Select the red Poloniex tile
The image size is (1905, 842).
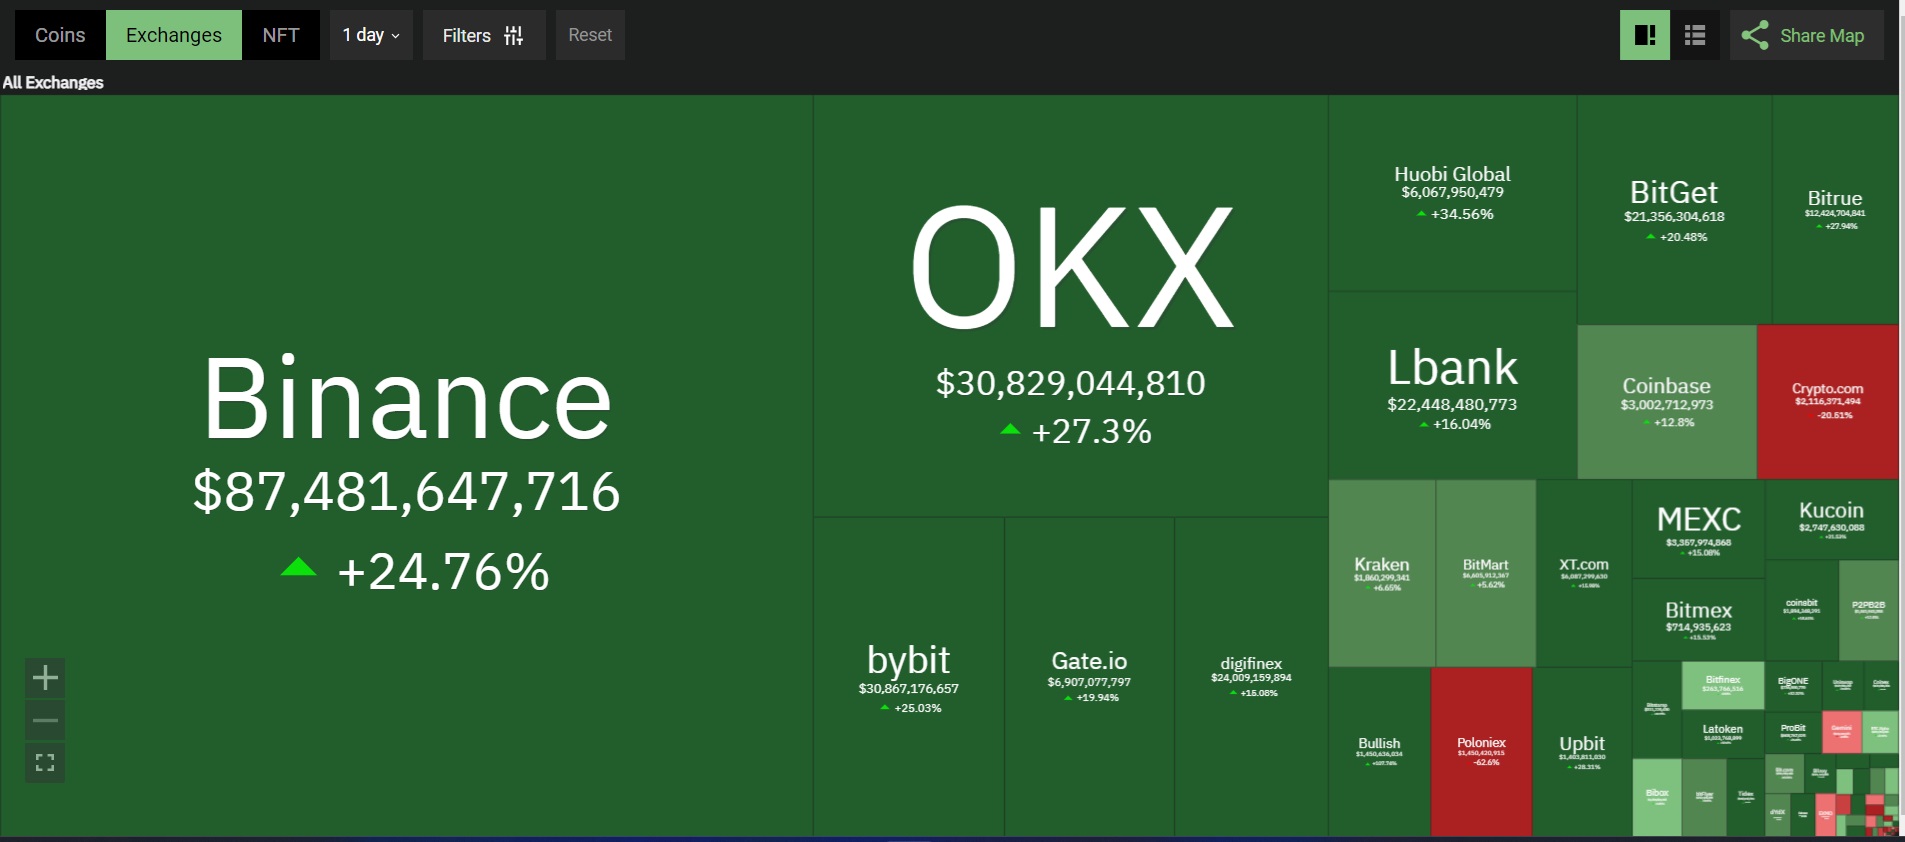click(x=1481, y=751)
